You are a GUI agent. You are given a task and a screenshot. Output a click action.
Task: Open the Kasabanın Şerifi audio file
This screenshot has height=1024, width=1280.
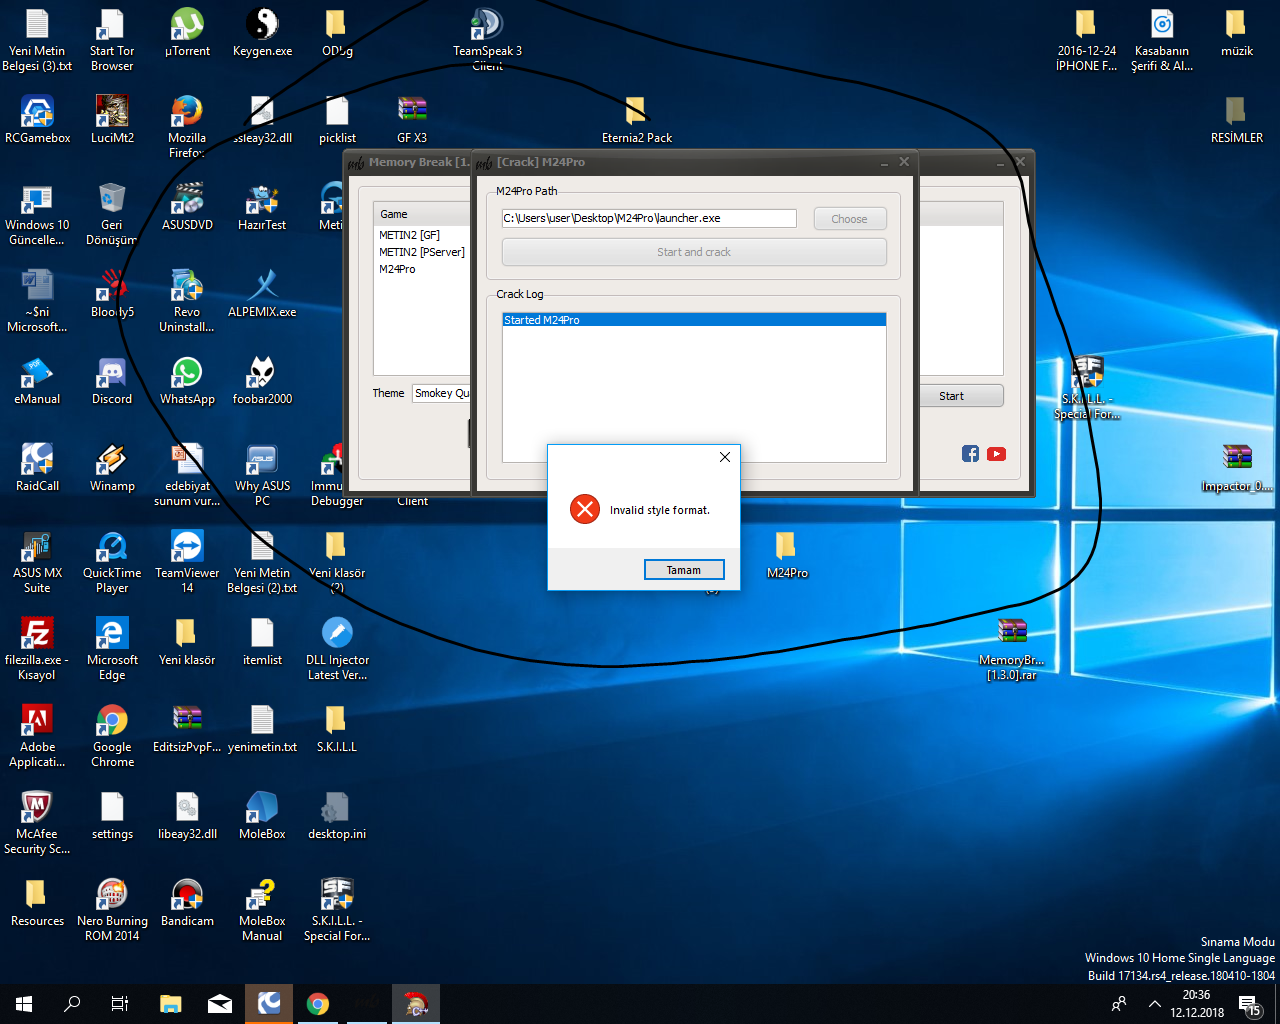[x=1162, y=40]
